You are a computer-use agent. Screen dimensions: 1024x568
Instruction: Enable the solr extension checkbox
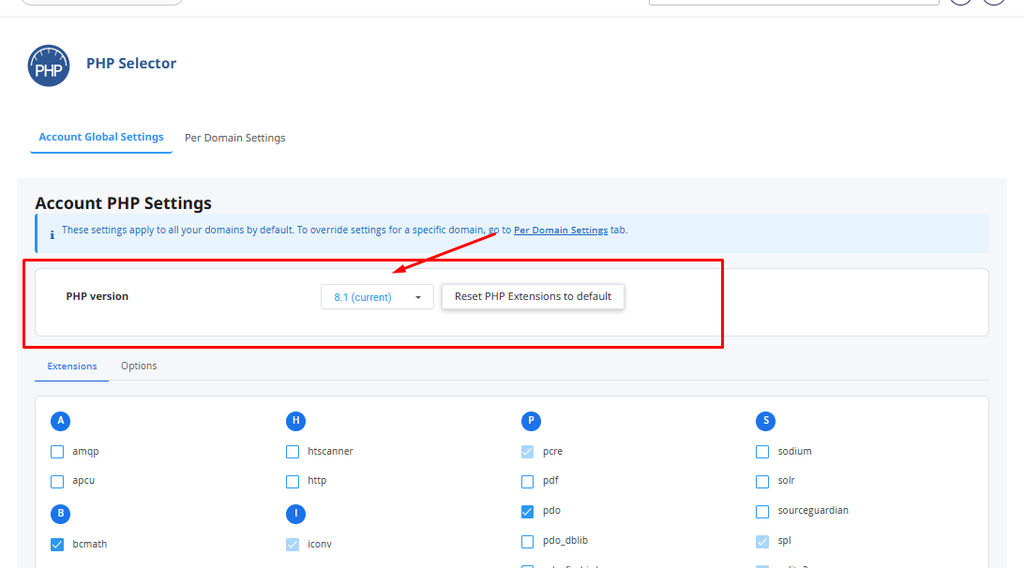(762, 481)
